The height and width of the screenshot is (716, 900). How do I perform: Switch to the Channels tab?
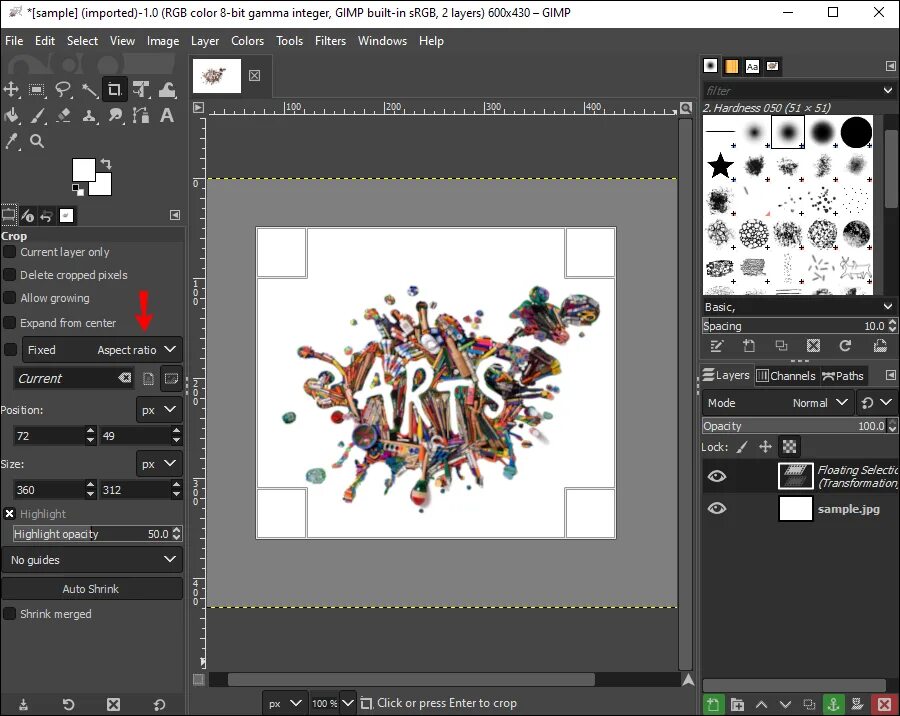pos(786,376)
